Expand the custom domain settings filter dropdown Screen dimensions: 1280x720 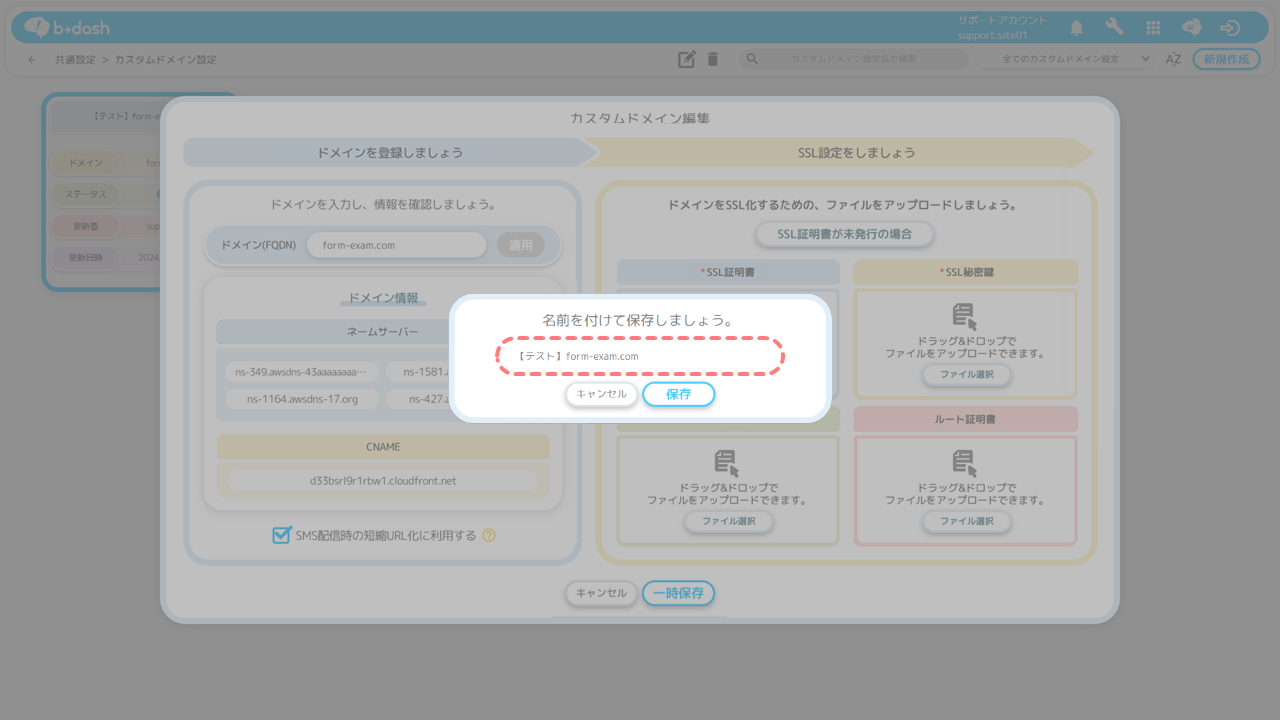[x=1065, y=59]
